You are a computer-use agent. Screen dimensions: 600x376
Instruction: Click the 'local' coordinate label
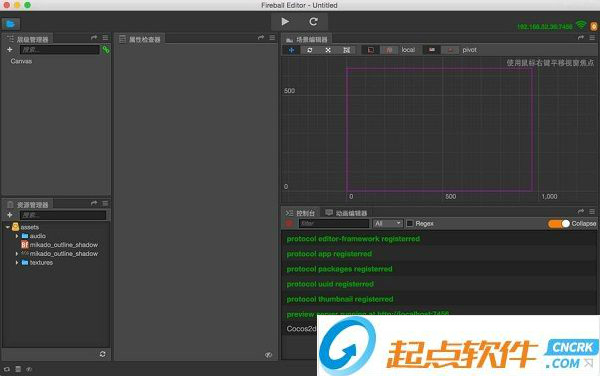coord(408,50)
